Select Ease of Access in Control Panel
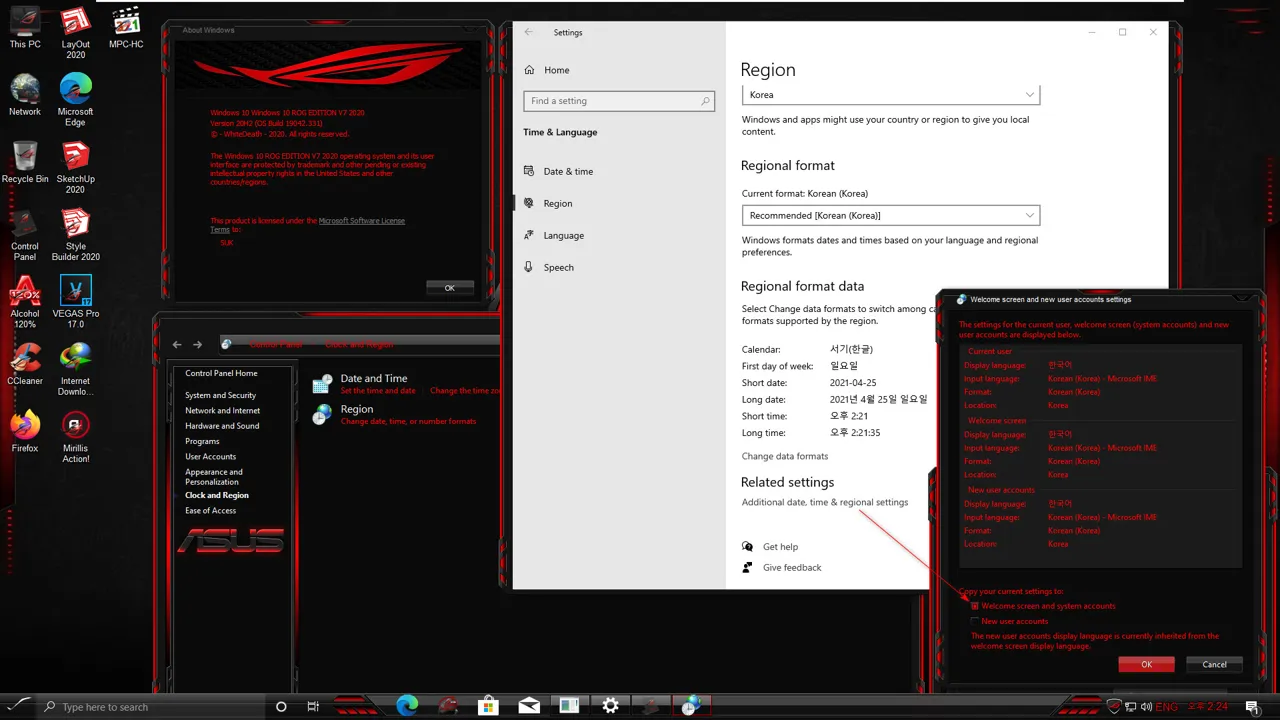Viewport: 1280px width, 720px height. (x=210, y=510)
